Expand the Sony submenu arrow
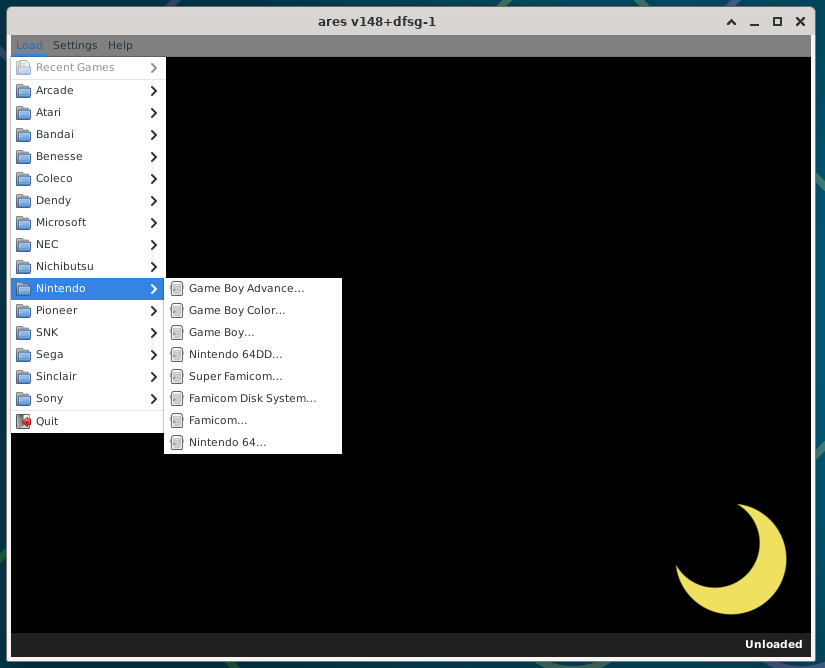The width and height of the screenshot is (825, 668). point(154,399)
